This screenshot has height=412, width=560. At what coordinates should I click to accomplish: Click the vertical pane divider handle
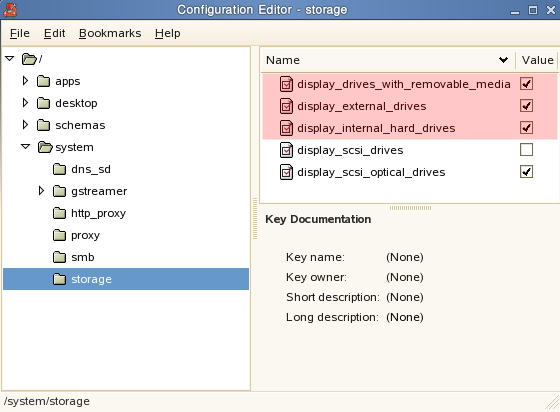click(255, 218)
